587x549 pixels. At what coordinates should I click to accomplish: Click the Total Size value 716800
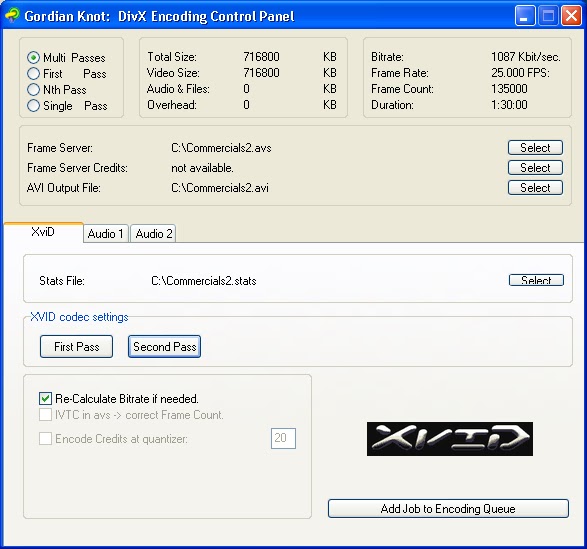click(x=261, y=57)
